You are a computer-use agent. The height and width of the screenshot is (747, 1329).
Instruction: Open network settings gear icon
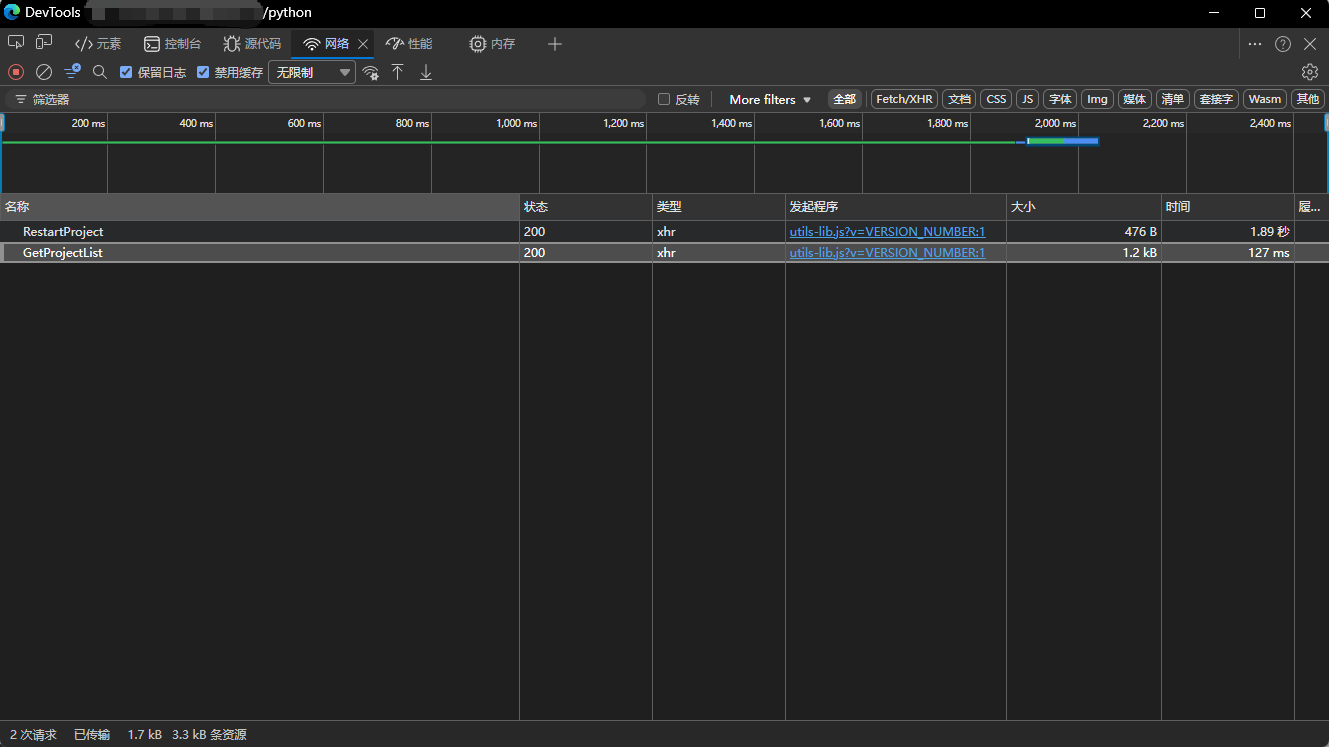[1309, 72]
